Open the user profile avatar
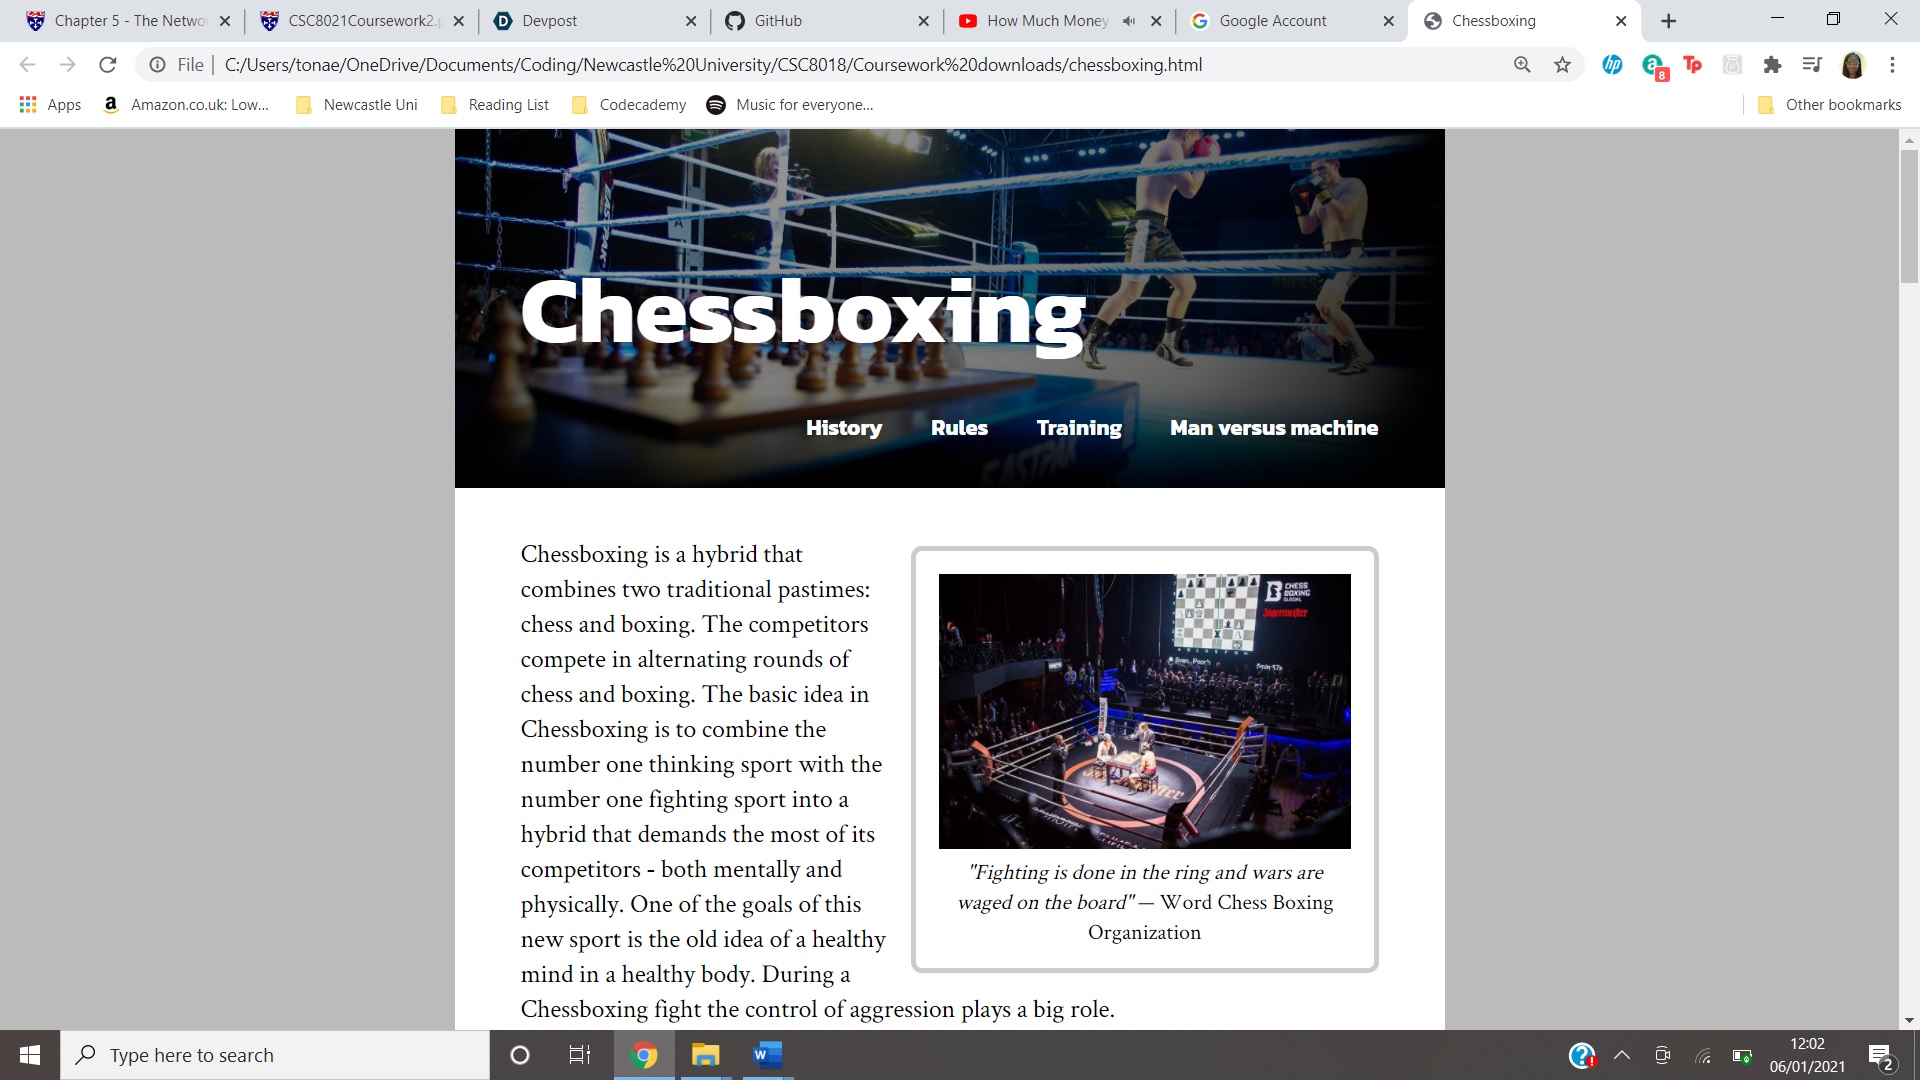The width and height of the screenshot is (1920, 1080). point(1852,65)
